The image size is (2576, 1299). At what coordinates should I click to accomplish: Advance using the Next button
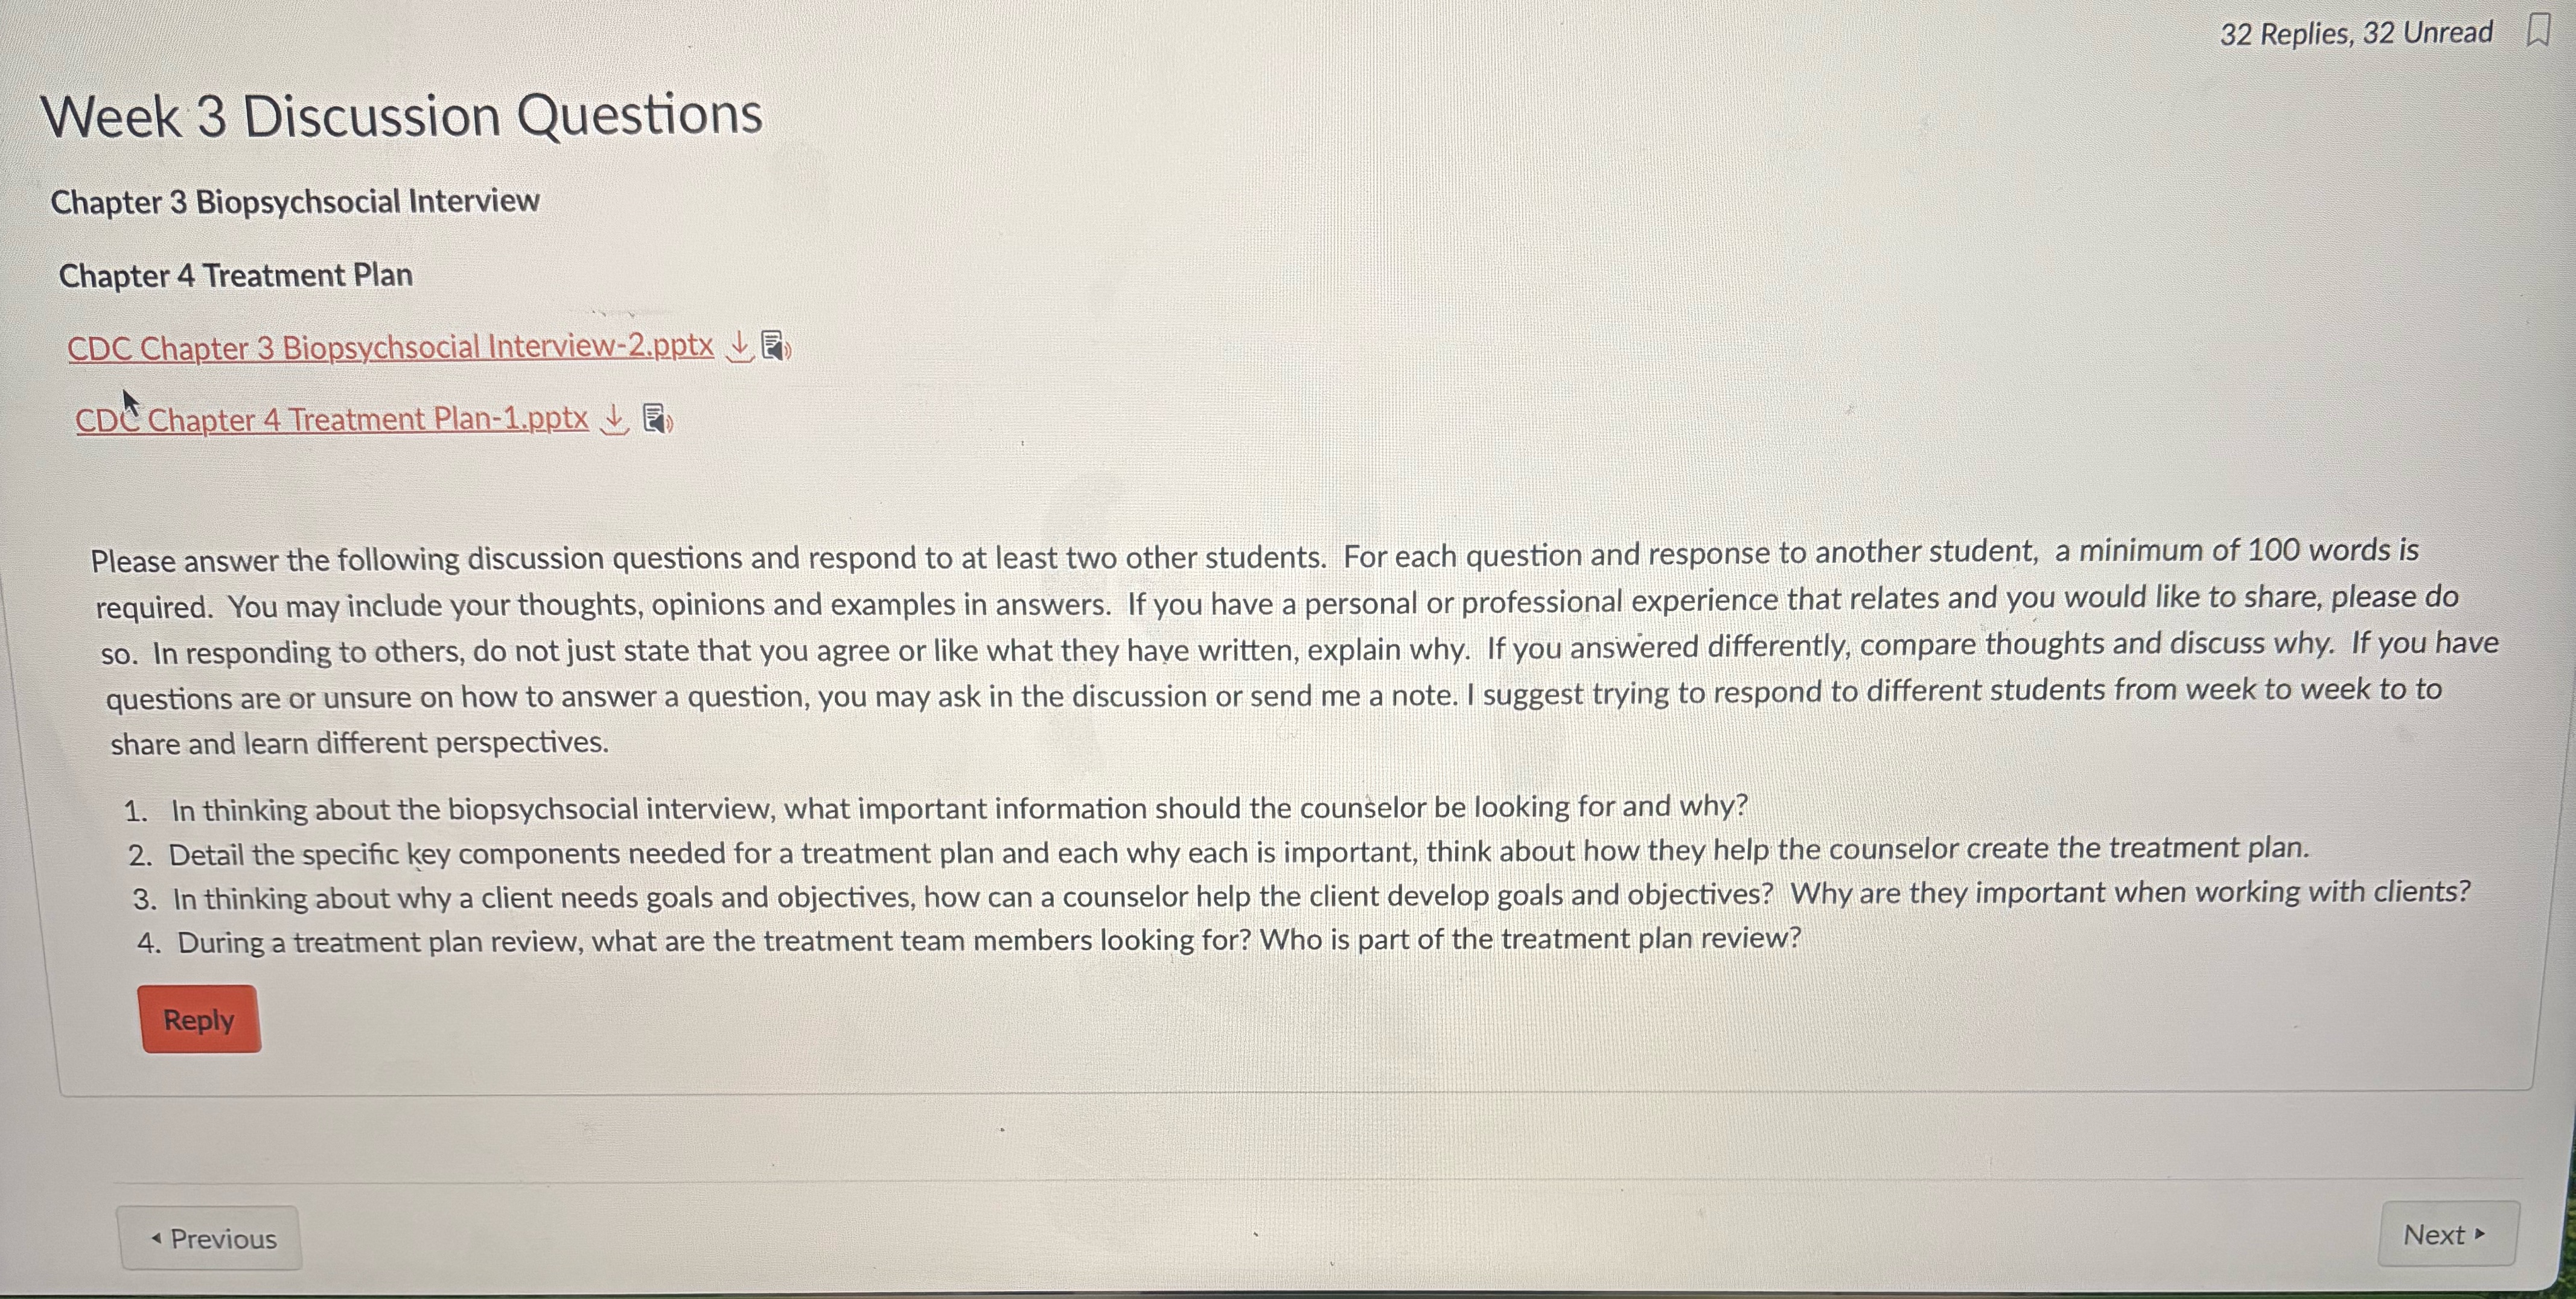pyautogui.click(x=2446, y=1235)
